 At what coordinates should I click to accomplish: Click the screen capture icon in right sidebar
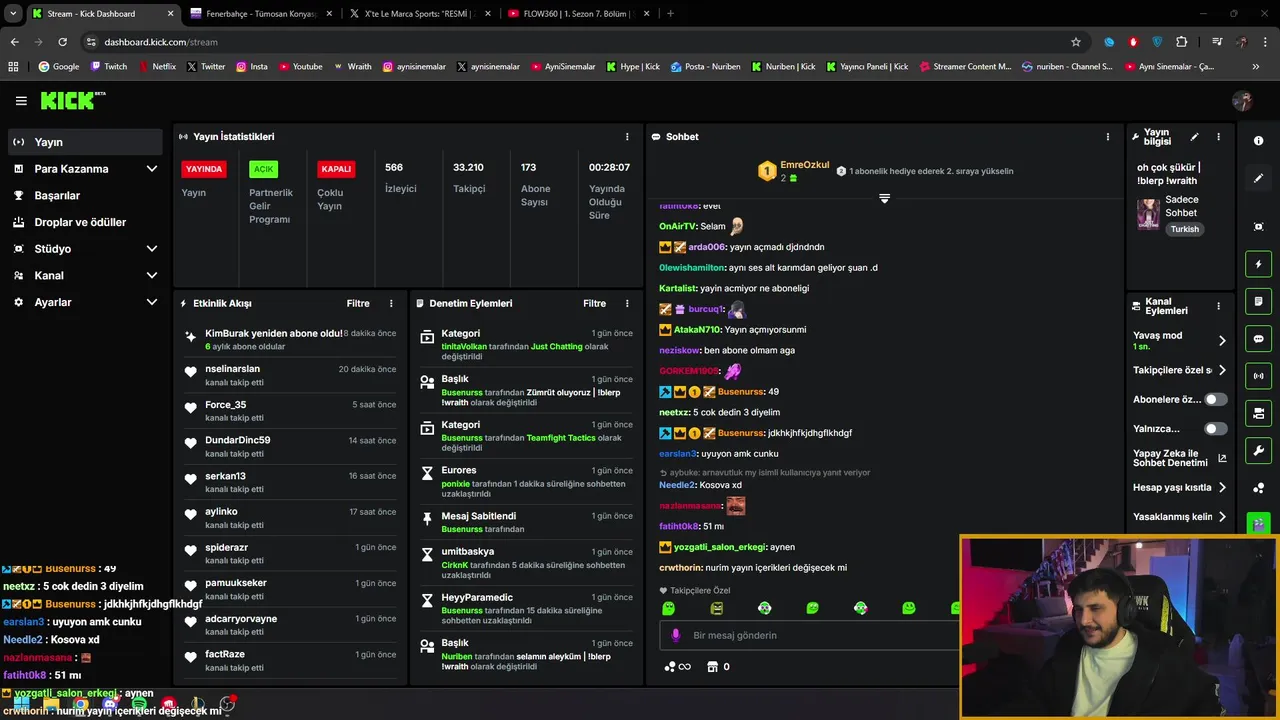(1258, 227)
